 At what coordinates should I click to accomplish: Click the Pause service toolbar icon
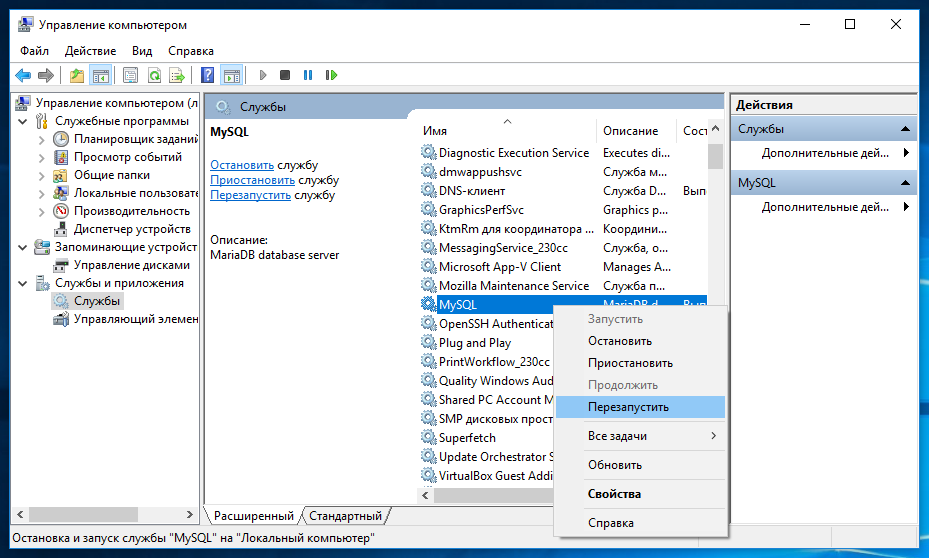click(x=308, y=75)
